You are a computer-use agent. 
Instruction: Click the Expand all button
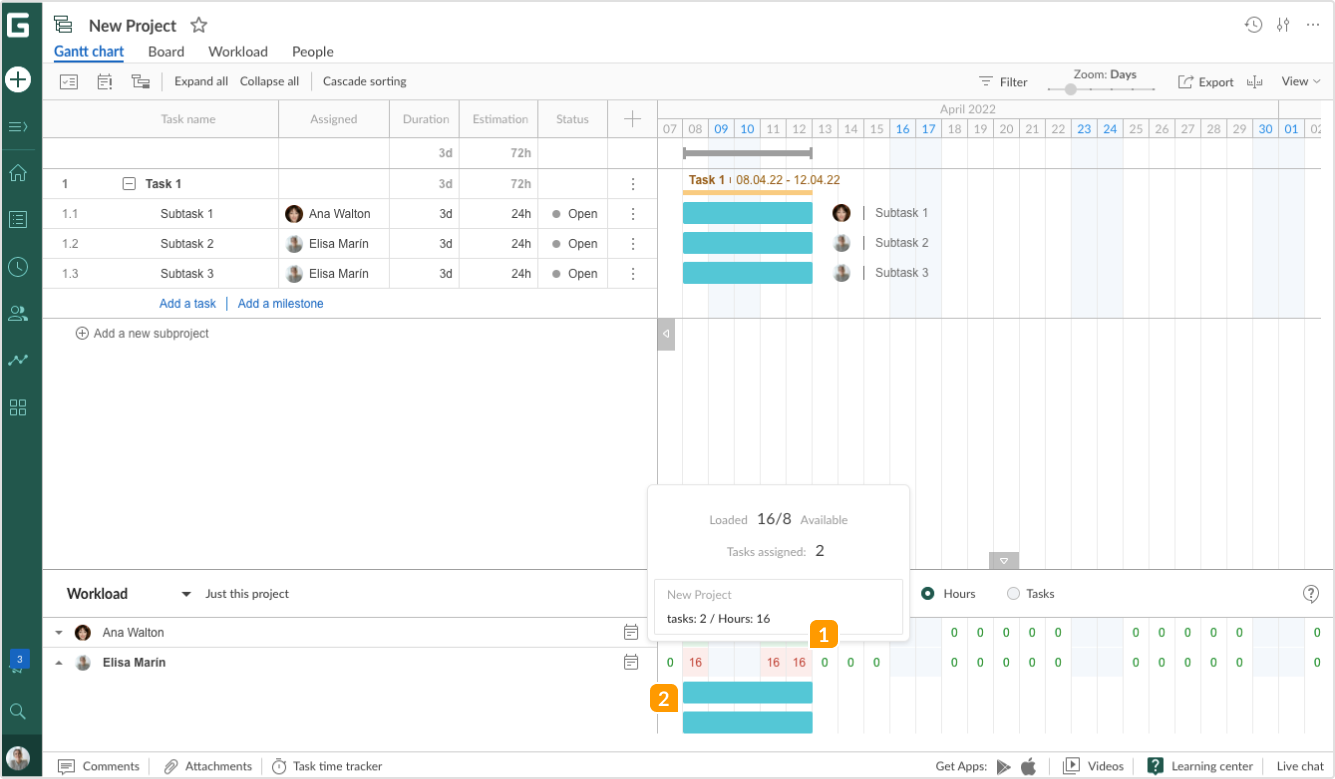(200, 81)
